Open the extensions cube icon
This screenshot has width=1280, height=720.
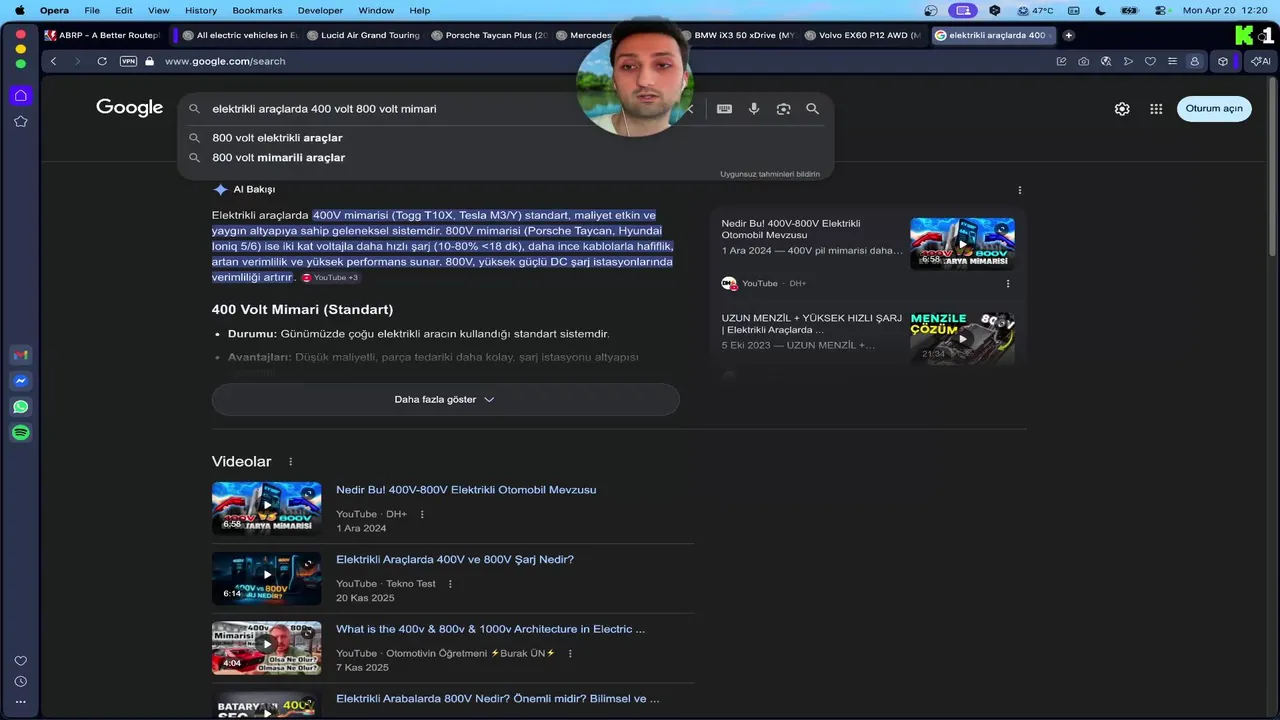tap(1222, 61)
